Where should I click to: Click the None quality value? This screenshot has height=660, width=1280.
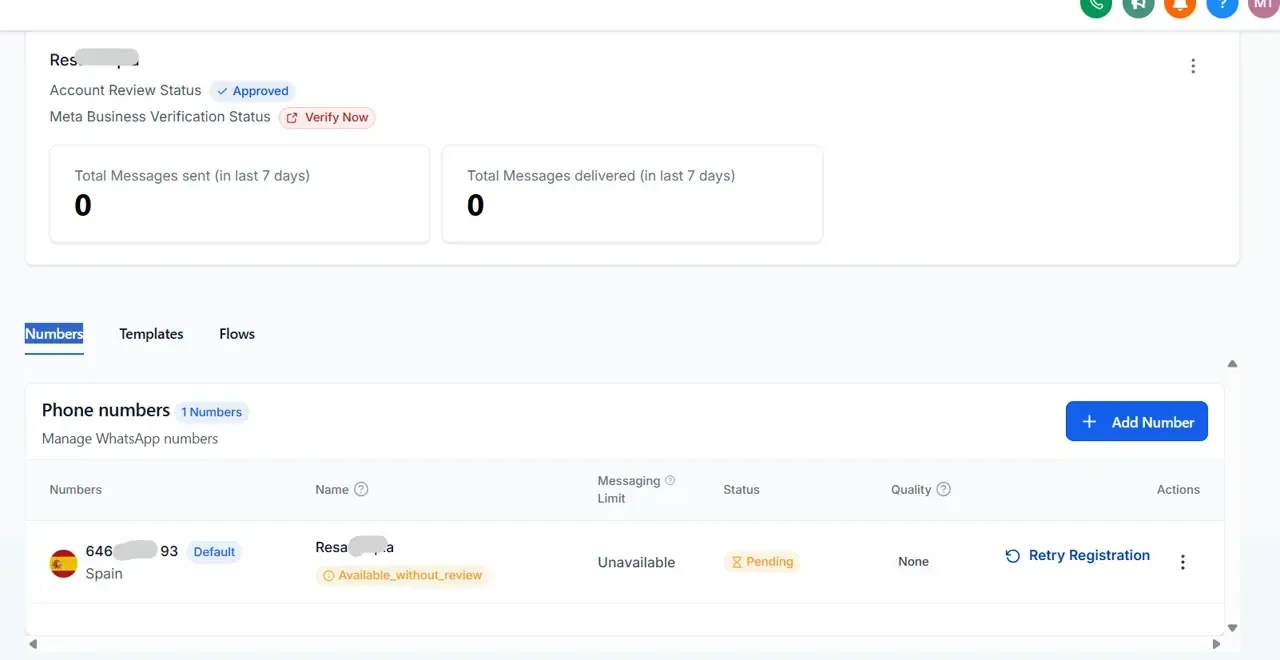pos(913,562)
